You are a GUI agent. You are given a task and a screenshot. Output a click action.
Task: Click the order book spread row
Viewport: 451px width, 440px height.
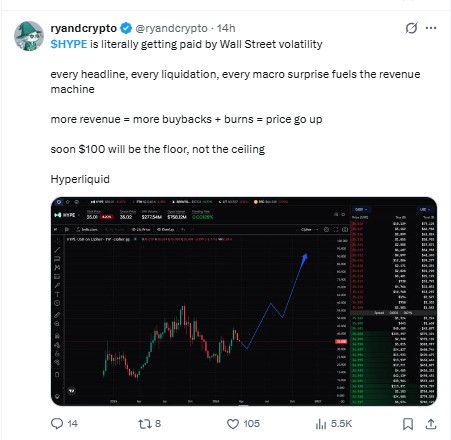pos(393,313)
